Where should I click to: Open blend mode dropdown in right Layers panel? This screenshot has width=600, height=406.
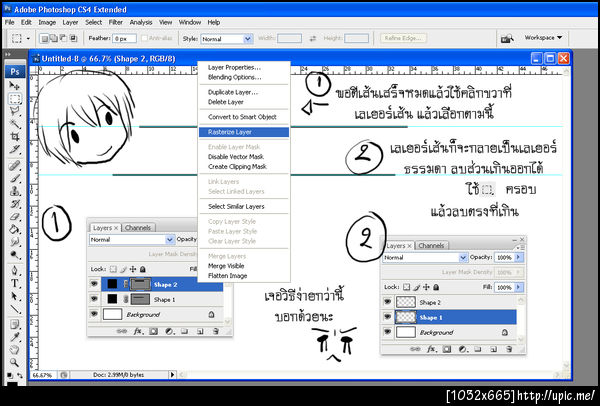point(425,258)
